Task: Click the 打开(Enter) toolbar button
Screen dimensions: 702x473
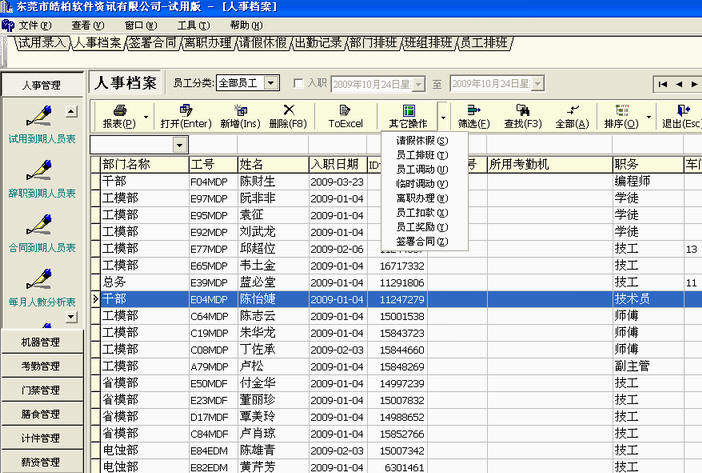Action: pyautogui.click(x=186, y=116)
